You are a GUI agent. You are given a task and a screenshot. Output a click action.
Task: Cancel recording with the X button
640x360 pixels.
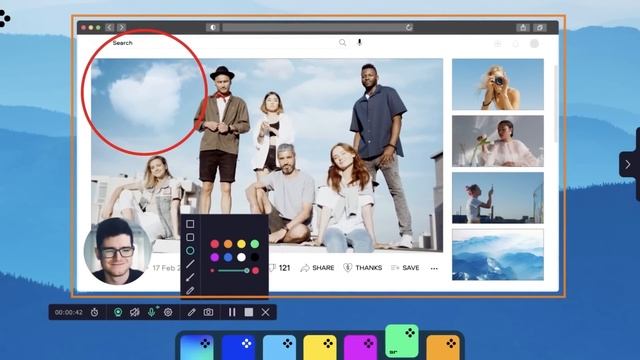tap(265, 312)
